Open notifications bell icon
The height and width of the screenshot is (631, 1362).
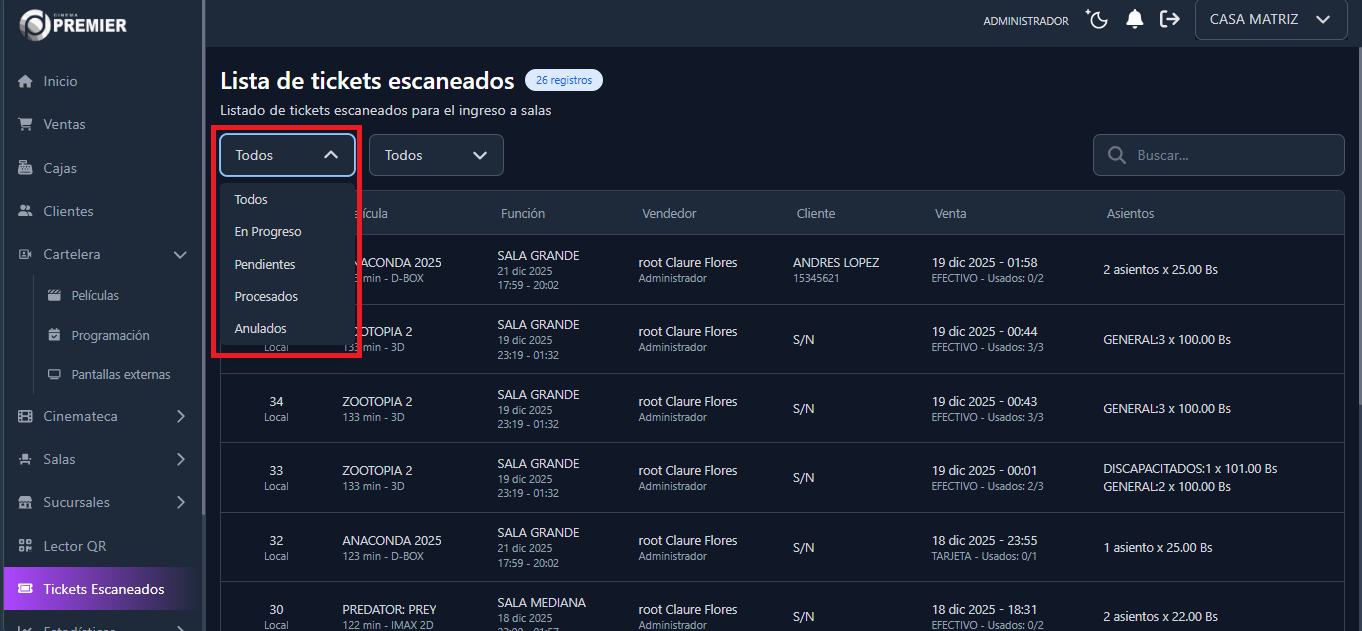coord(1134,20)
